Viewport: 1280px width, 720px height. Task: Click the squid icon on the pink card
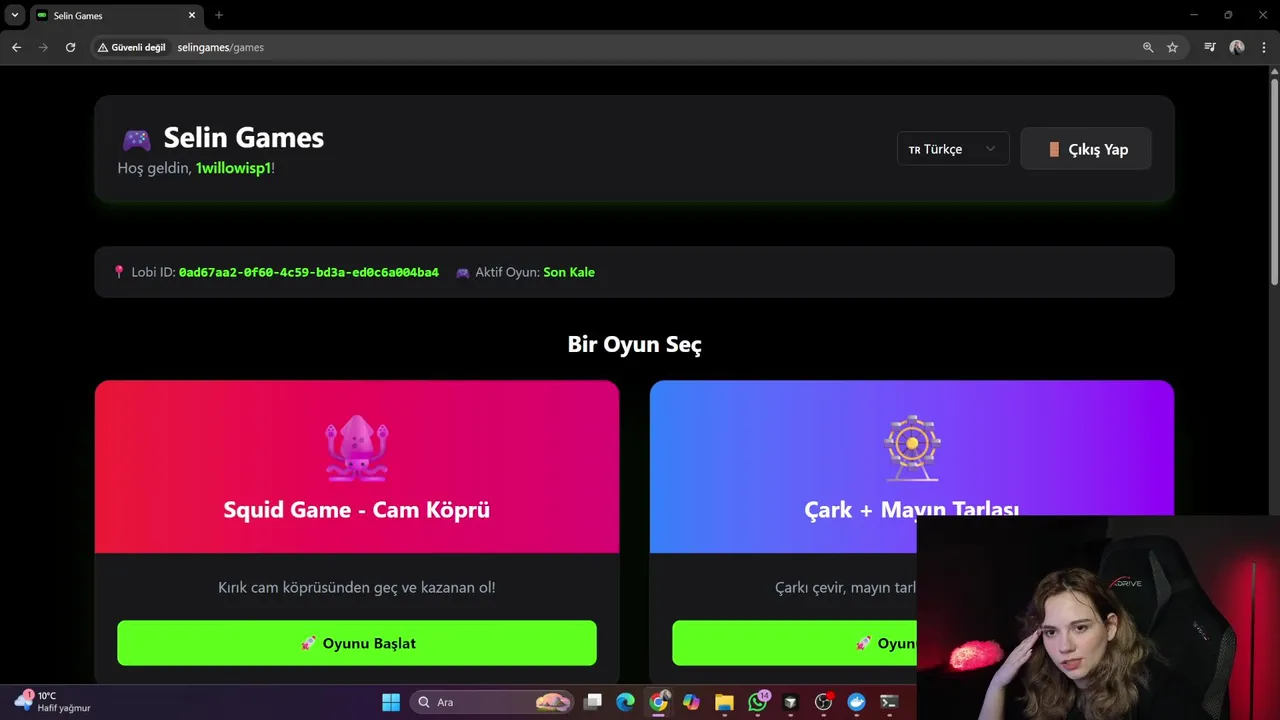[357, 449]
